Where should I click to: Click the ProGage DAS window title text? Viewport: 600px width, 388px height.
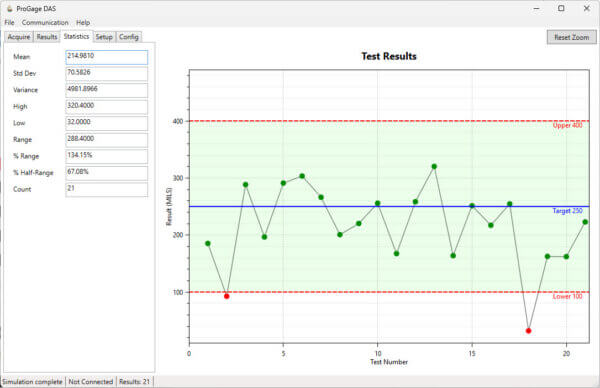click(x=36, y=8)
